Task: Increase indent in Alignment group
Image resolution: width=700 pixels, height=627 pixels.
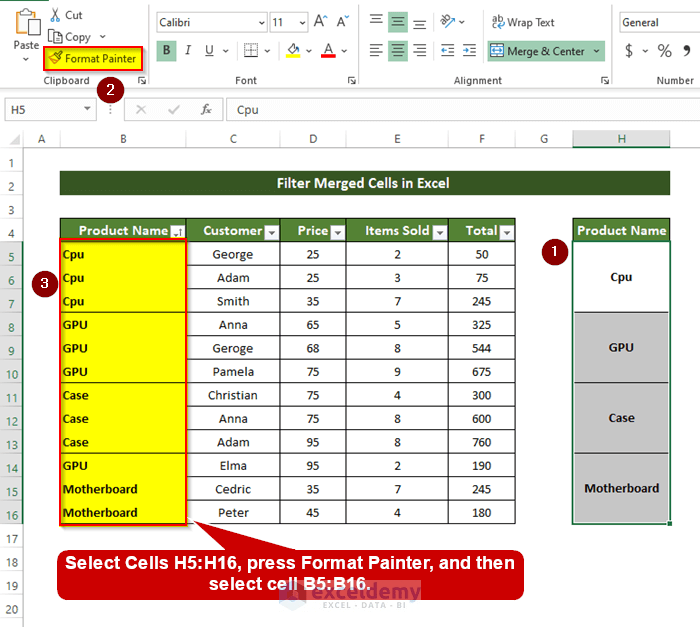Action: click(469, 50)
